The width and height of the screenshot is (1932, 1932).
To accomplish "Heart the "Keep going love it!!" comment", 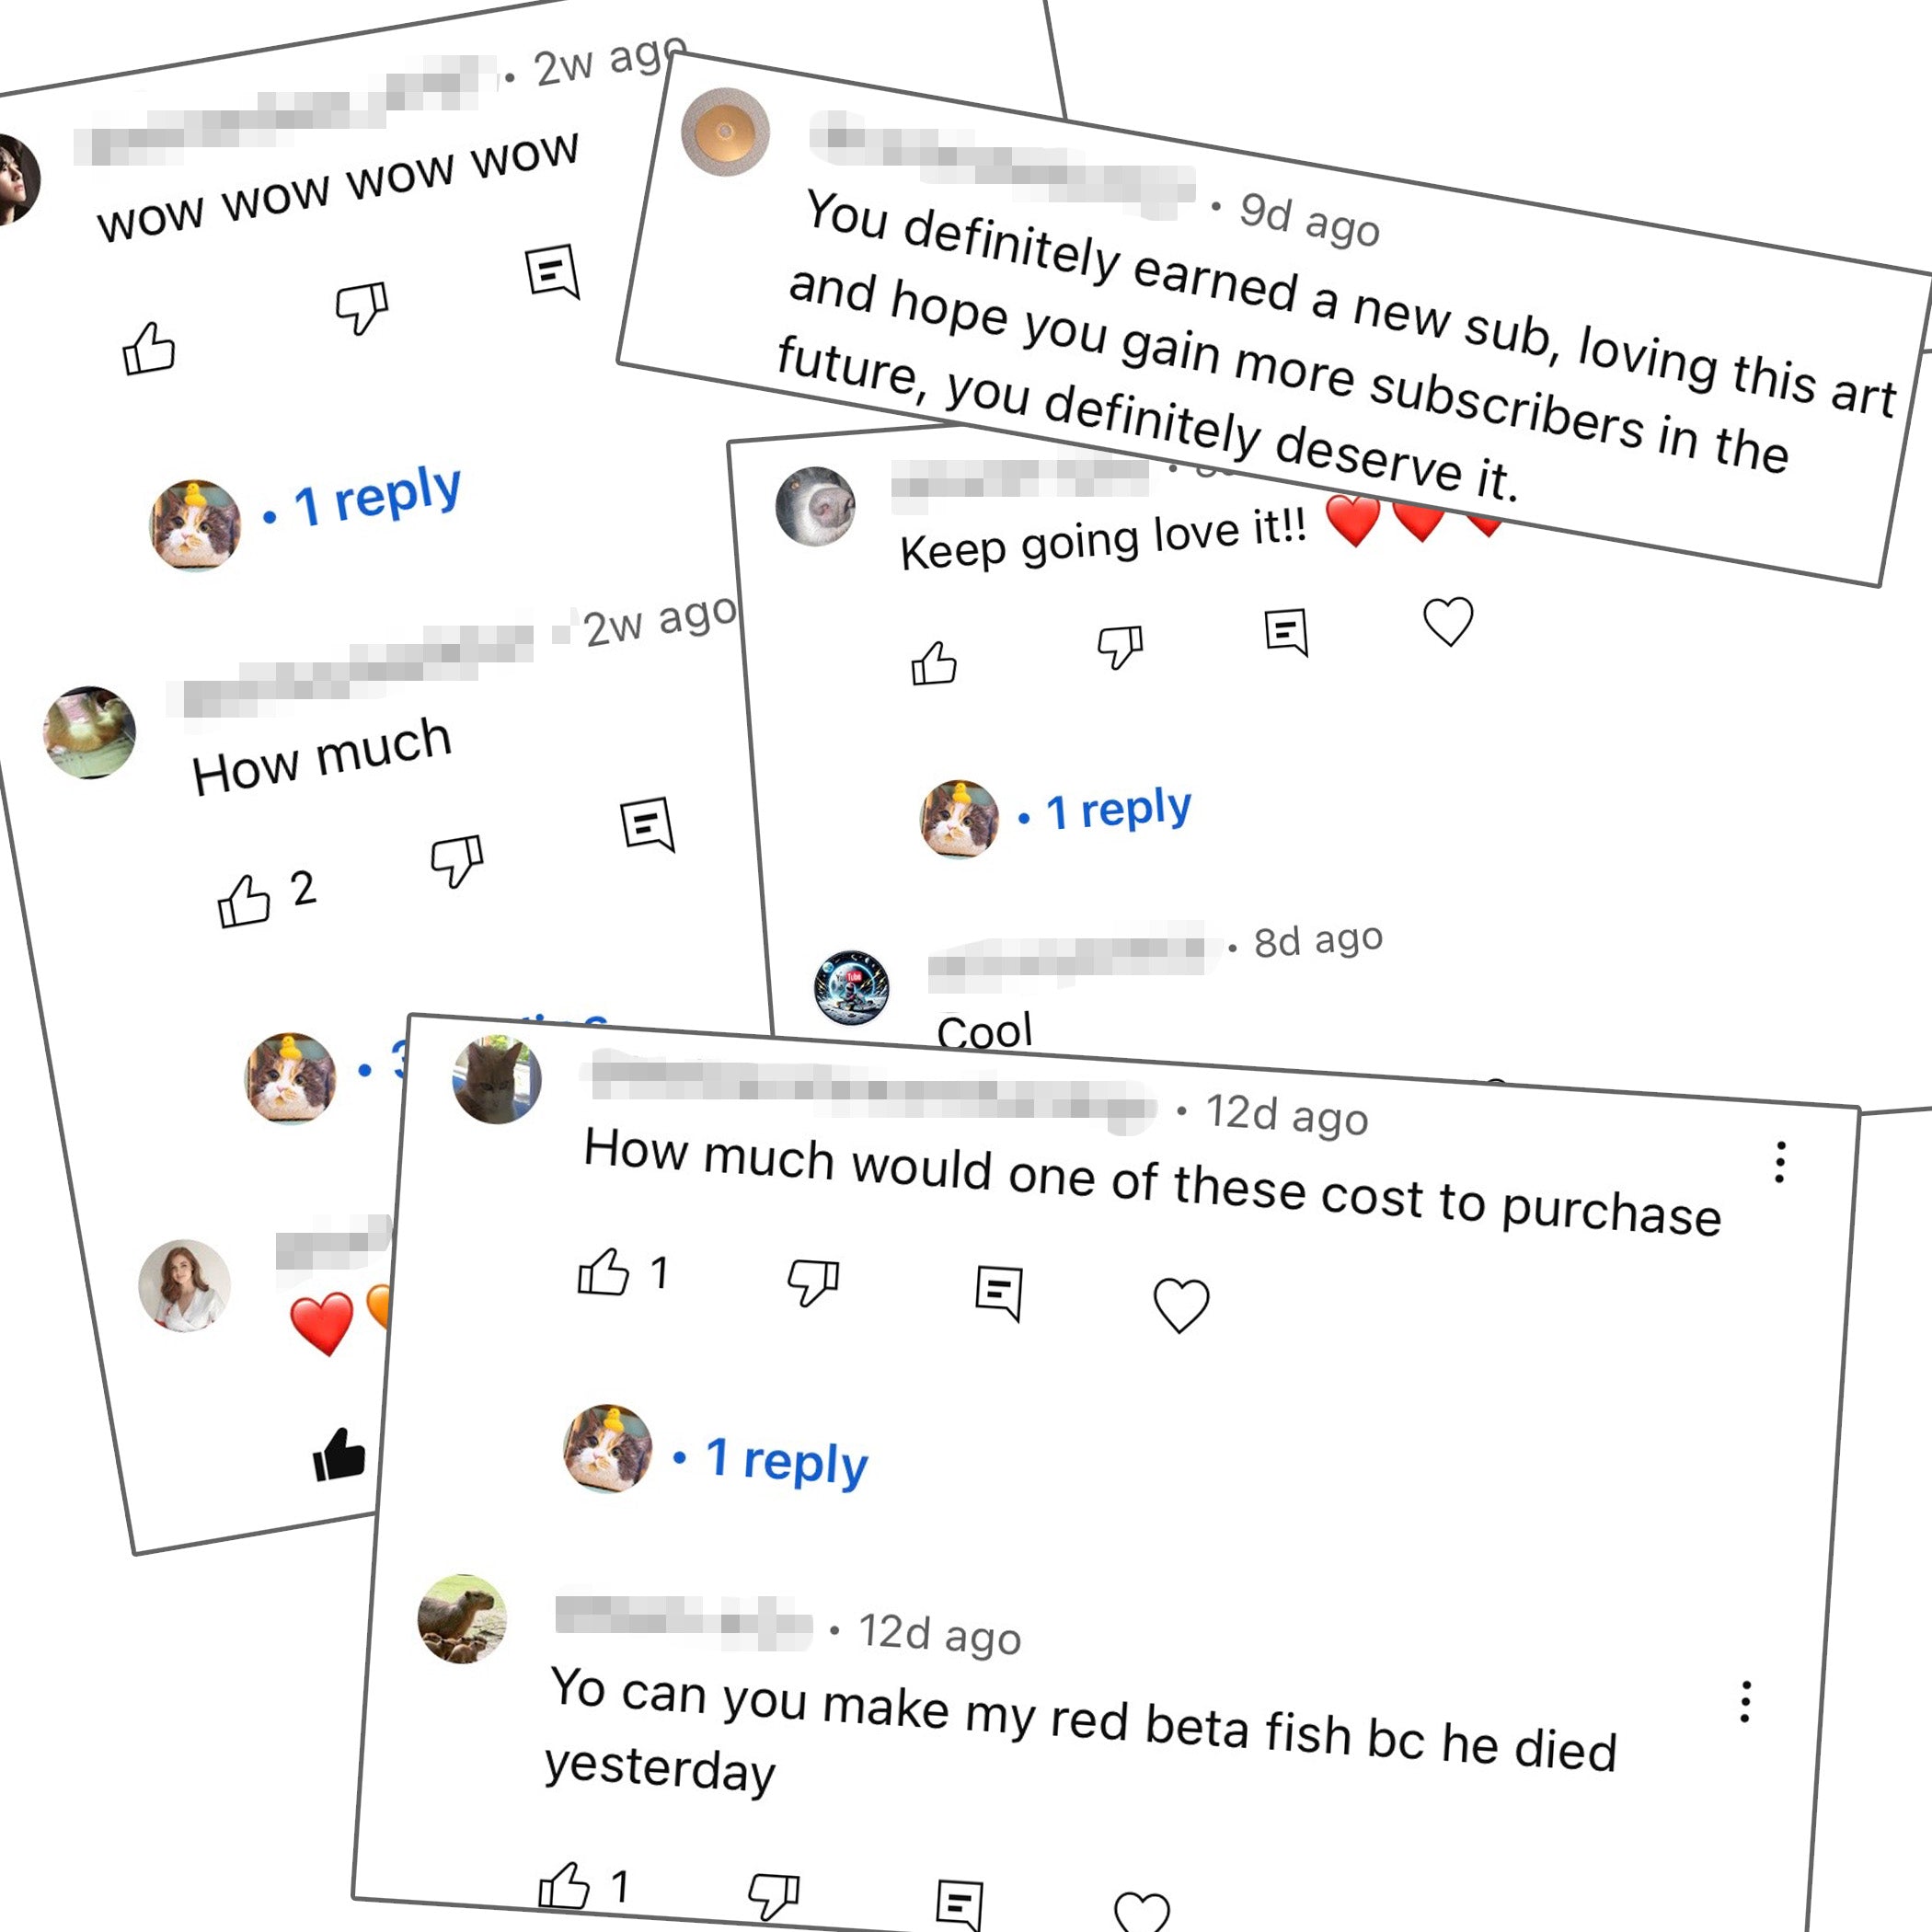I will [x=1448, y=621].
